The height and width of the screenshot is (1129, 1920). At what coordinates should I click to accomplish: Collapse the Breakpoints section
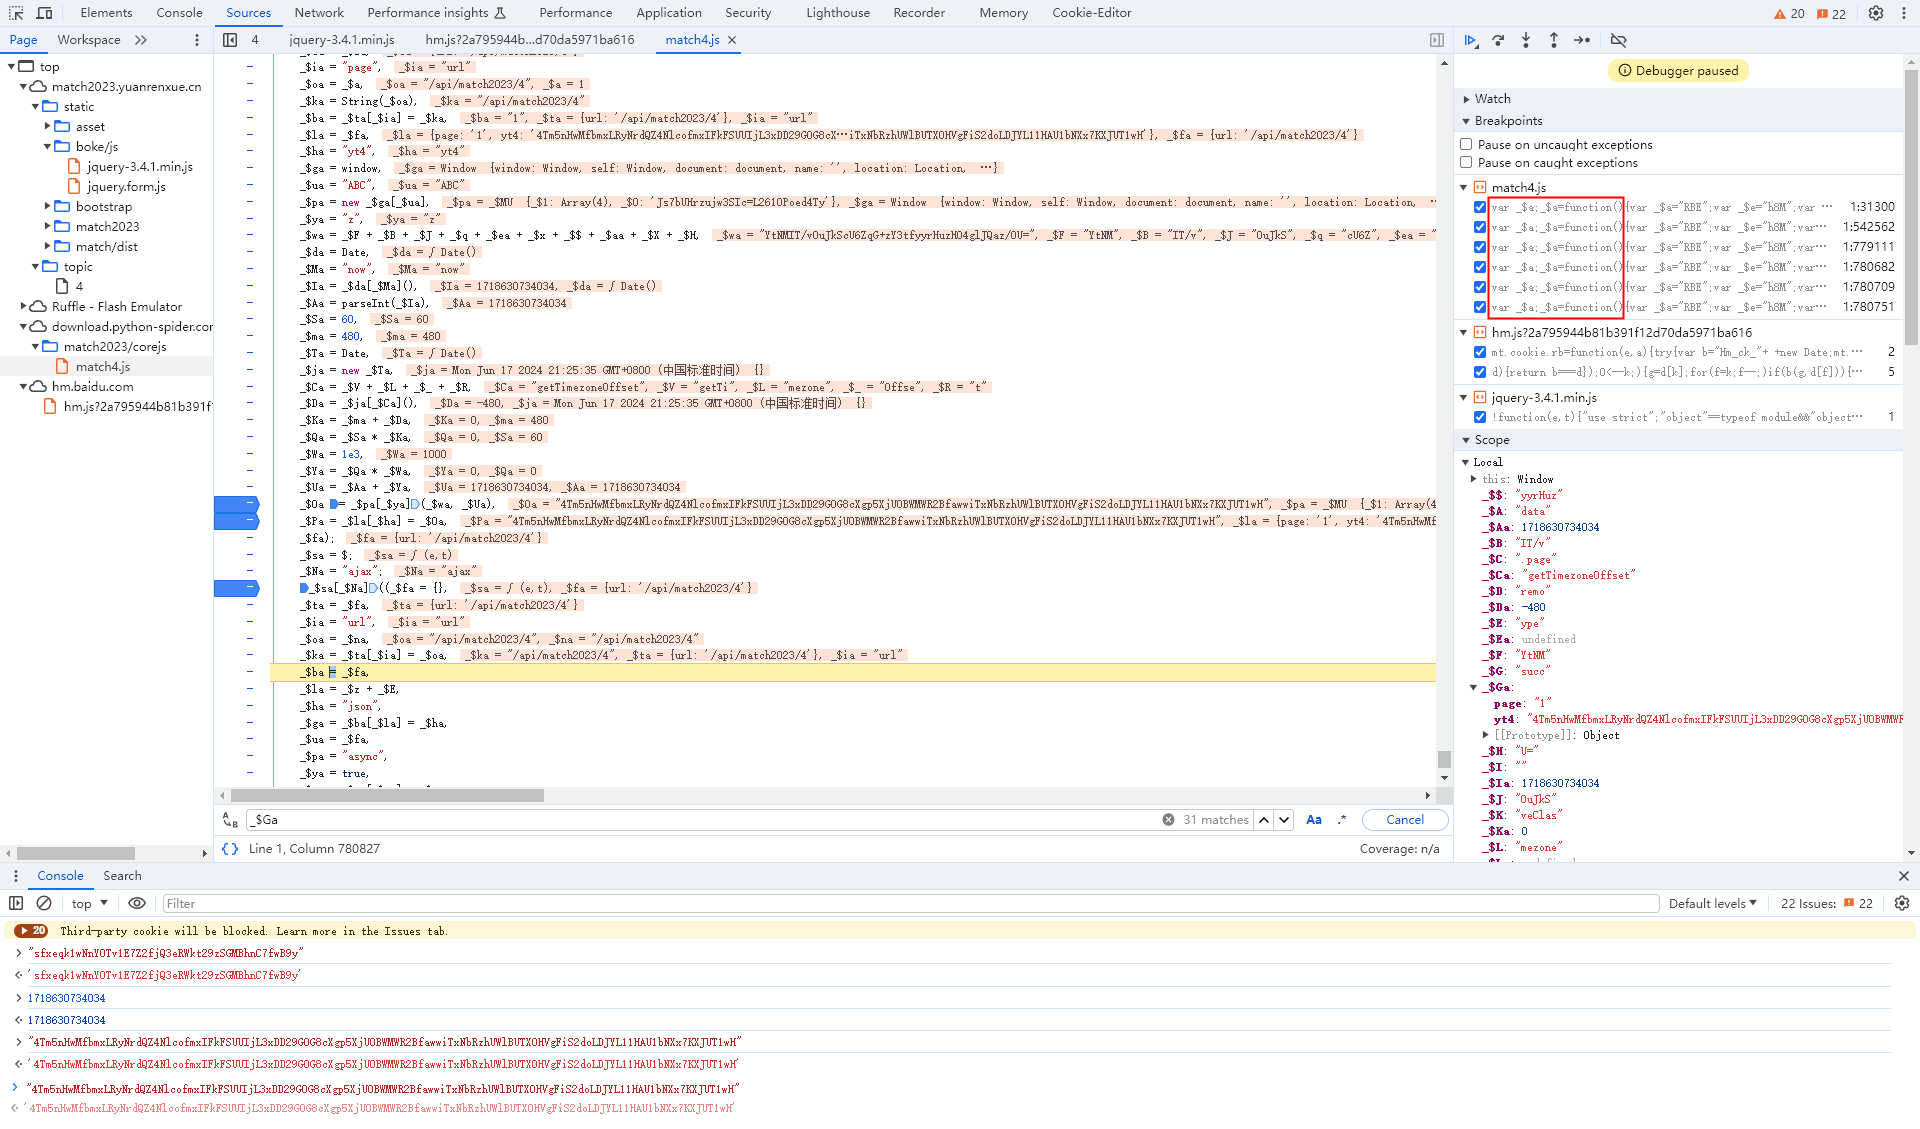click(x=1466, y=121)
